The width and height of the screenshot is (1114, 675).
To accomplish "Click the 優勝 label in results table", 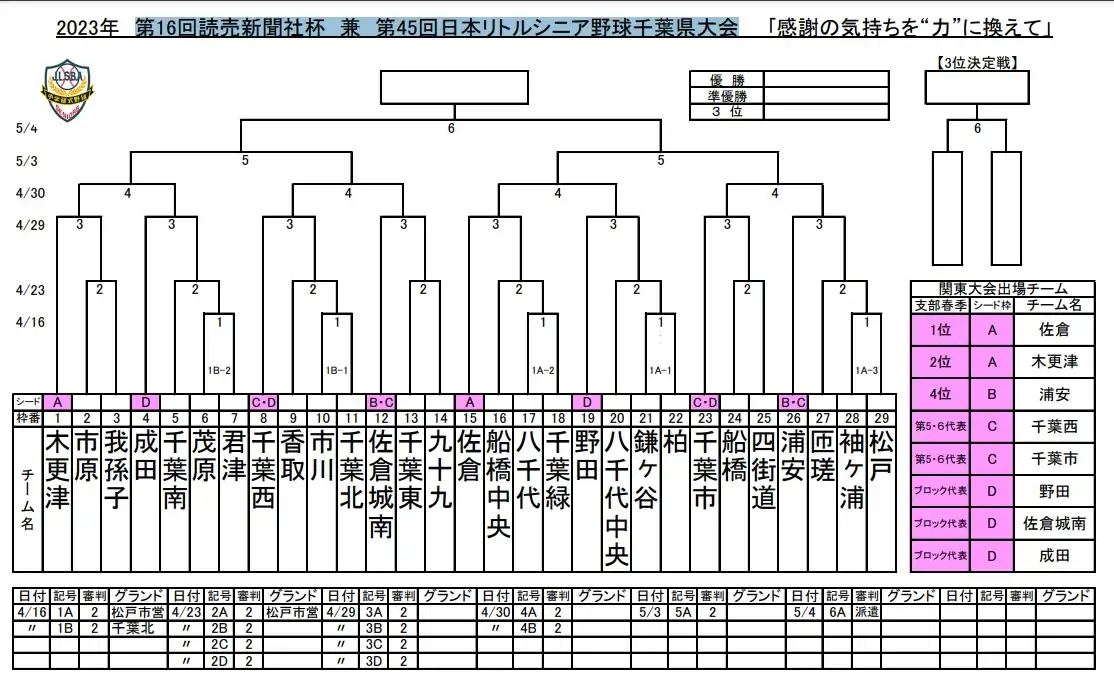I will (726, 80).
